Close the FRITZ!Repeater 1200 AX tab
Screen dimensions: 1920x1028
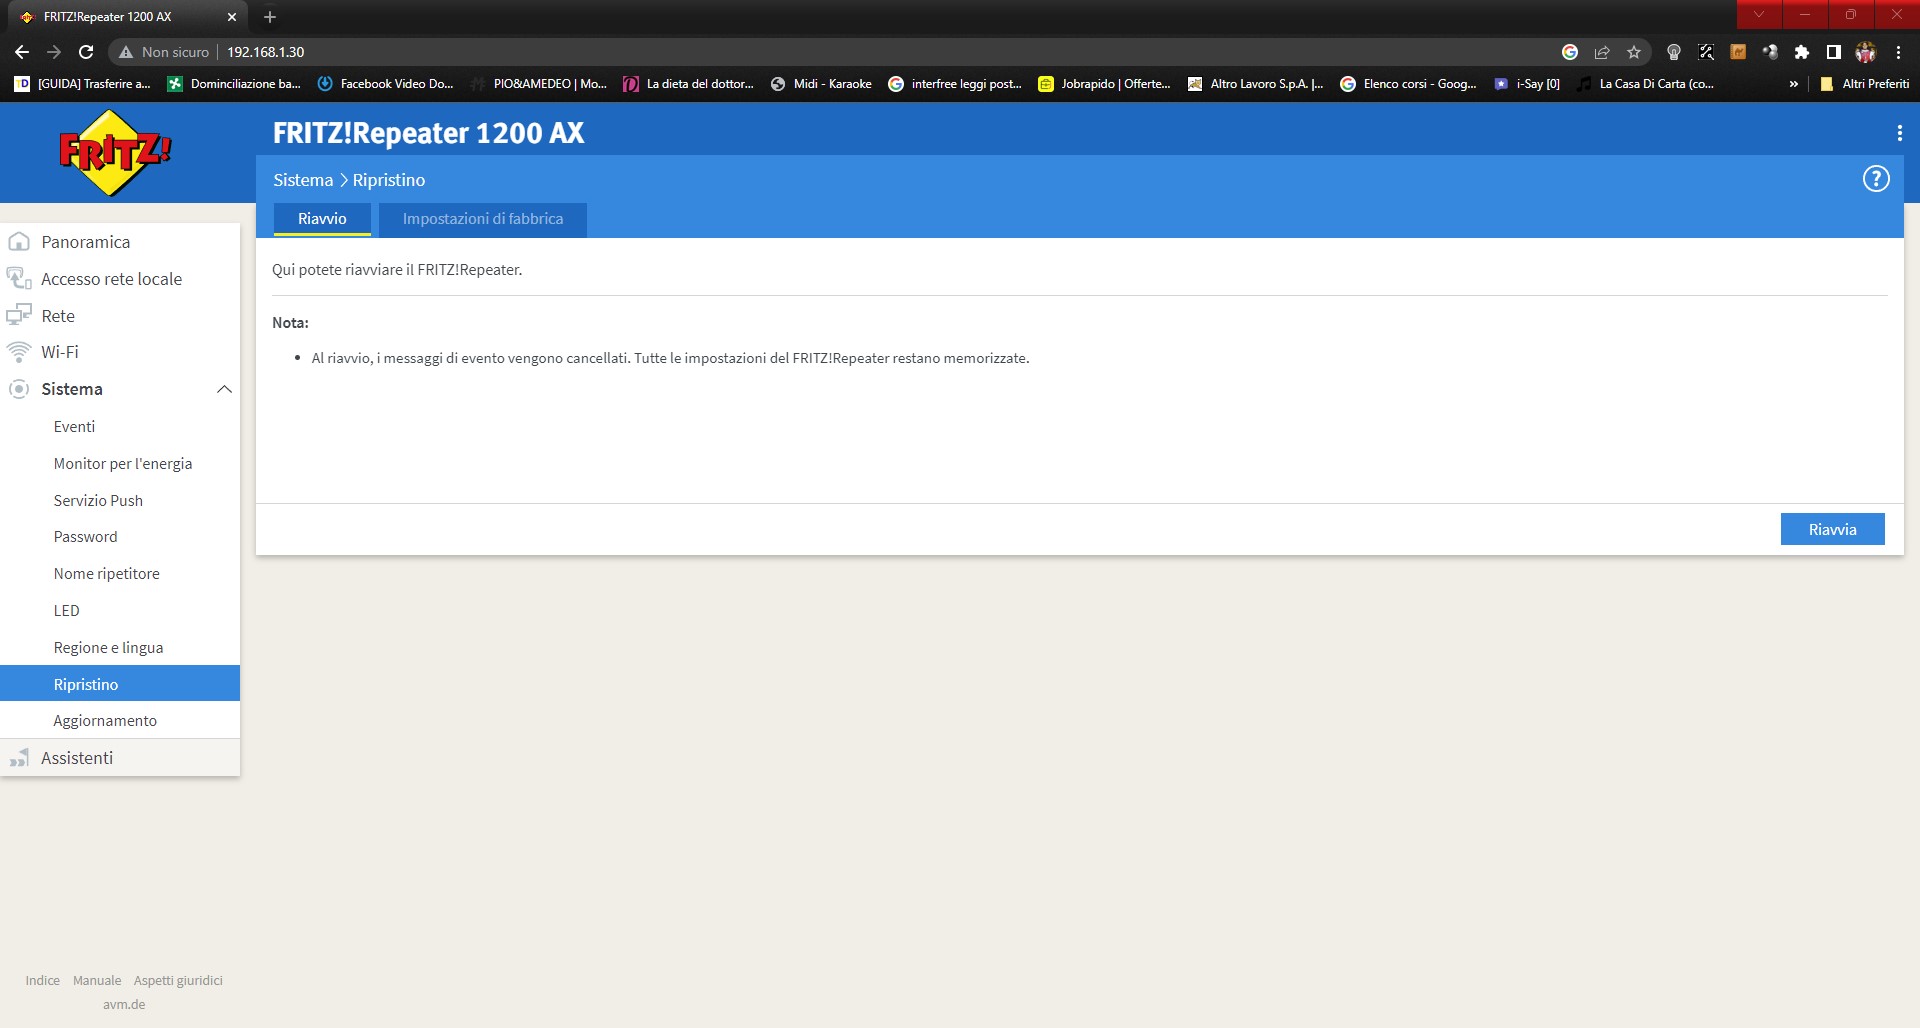[x=232, y=17]
